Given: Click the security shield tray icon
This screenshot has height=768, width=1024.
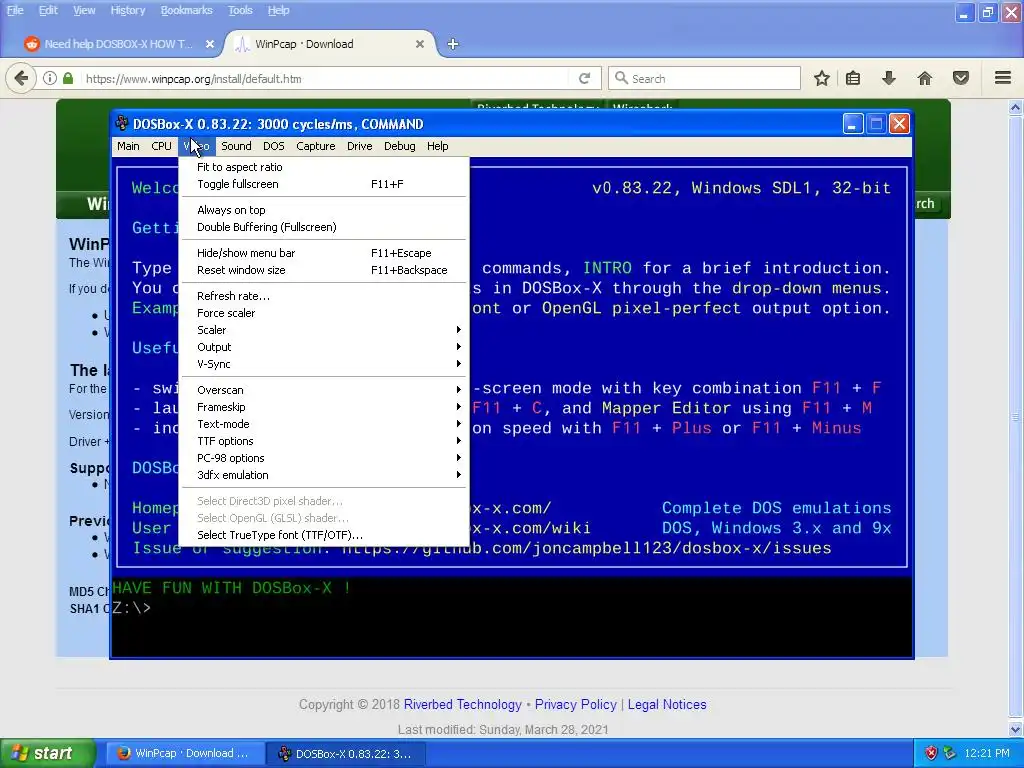Looking at the screenshot, I should 931,753.
